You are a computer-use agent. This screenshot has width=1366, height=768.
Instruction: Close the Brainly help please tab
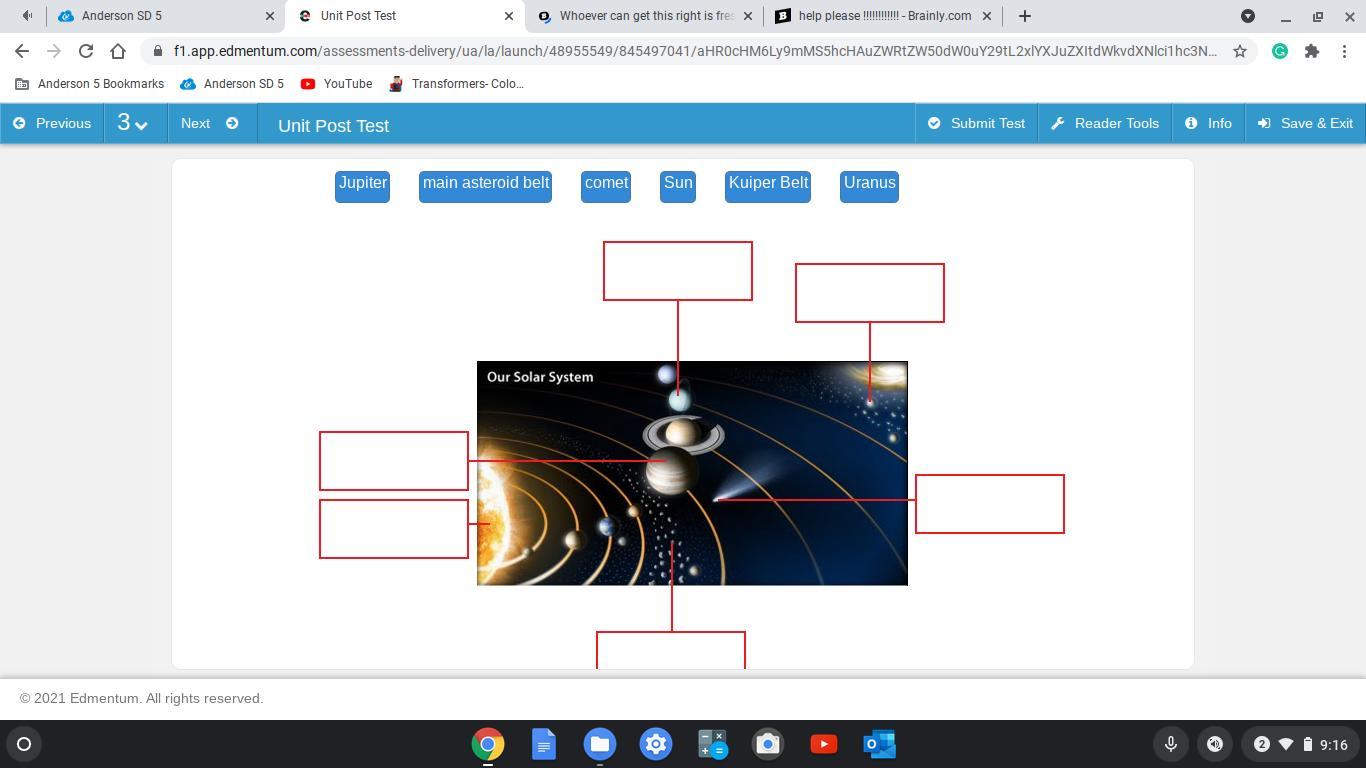987,16
